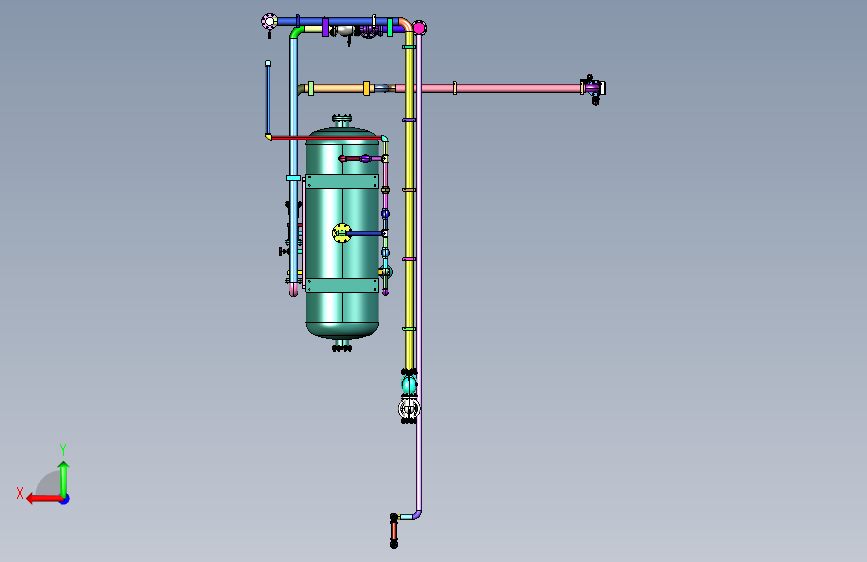
Task: Select the upper green support band on tank
Action: click(x=342, y=181)
